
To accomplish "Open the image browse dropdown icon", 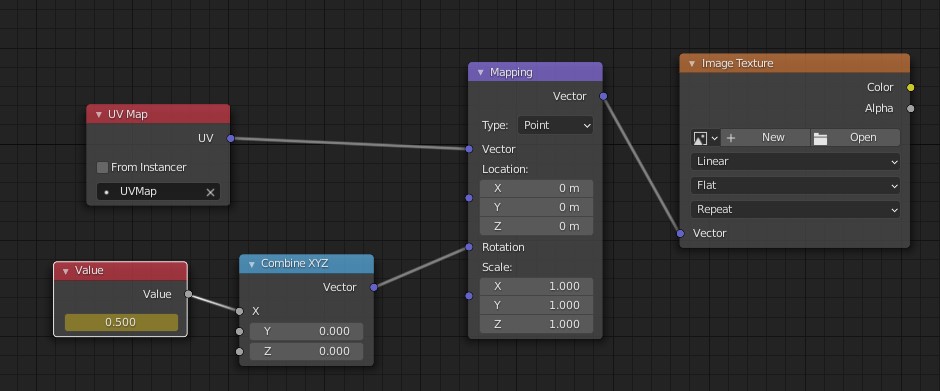I will click(706, 138).
